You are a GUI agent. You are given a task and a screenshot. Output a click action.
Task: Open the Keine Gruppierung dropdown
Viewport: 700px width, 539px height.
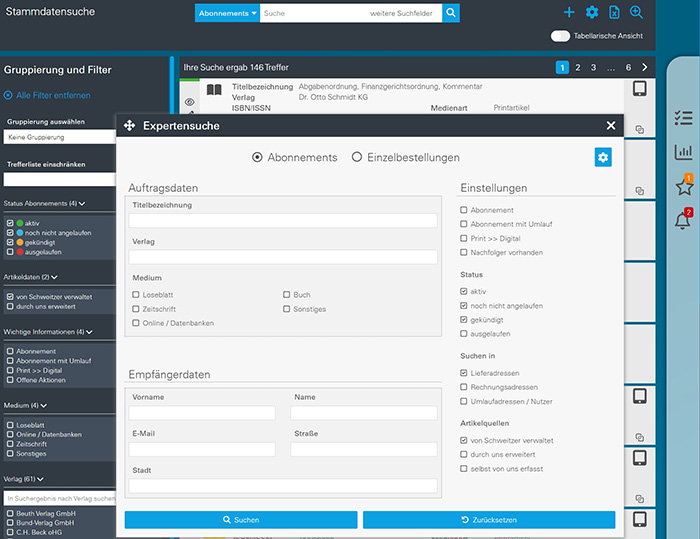coord(60,137)
